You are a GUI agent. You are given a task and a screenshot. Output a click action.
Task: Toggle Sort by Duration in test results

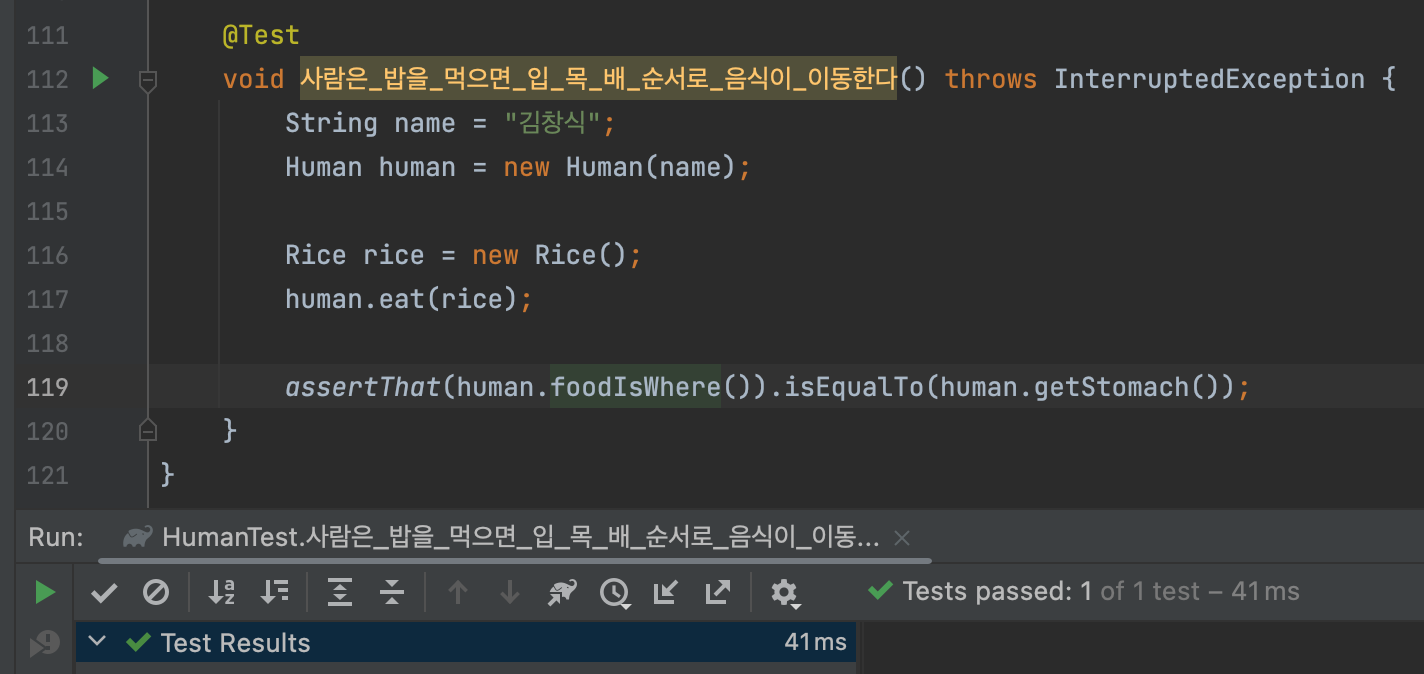click(274, 592)
